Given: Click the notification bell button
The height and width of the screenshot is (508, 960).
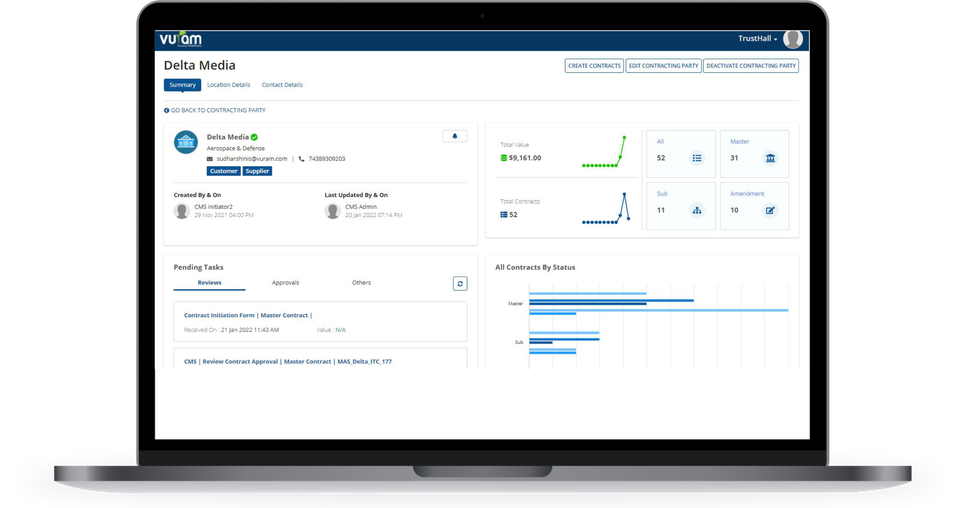Looking at the screenshot, I should click(455, 136).
